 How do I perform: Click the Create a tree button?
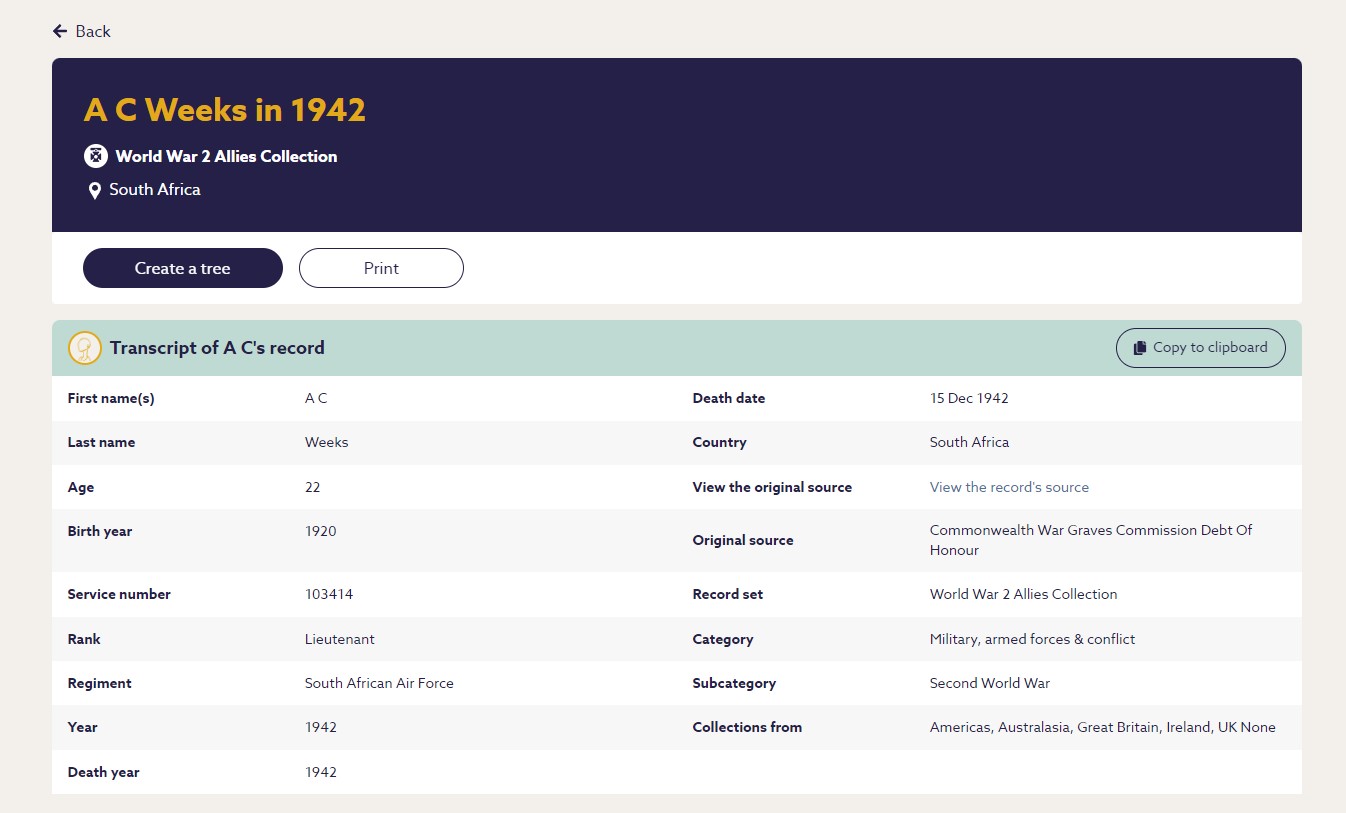[x=183, y=268]
